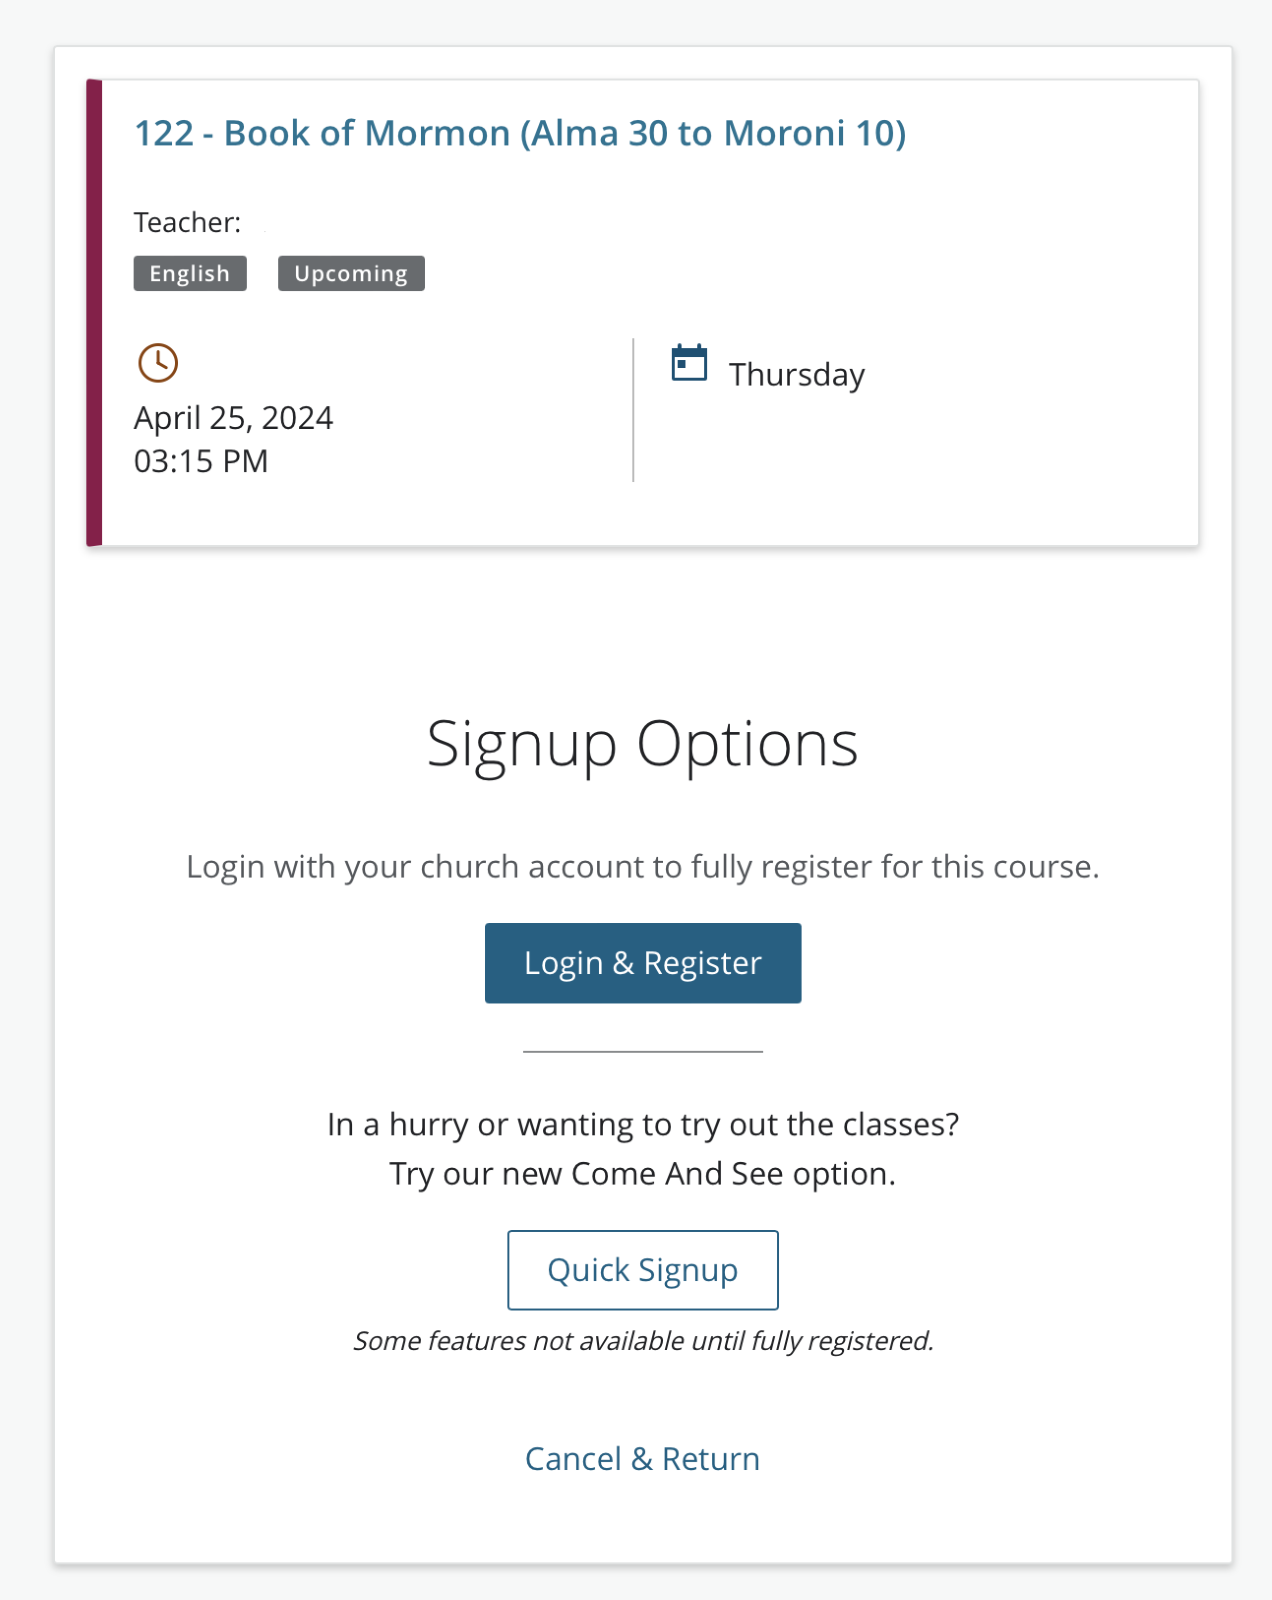Click the Thursday day label
Viewport: 1272px width, 1600px height.
[796, 375]
